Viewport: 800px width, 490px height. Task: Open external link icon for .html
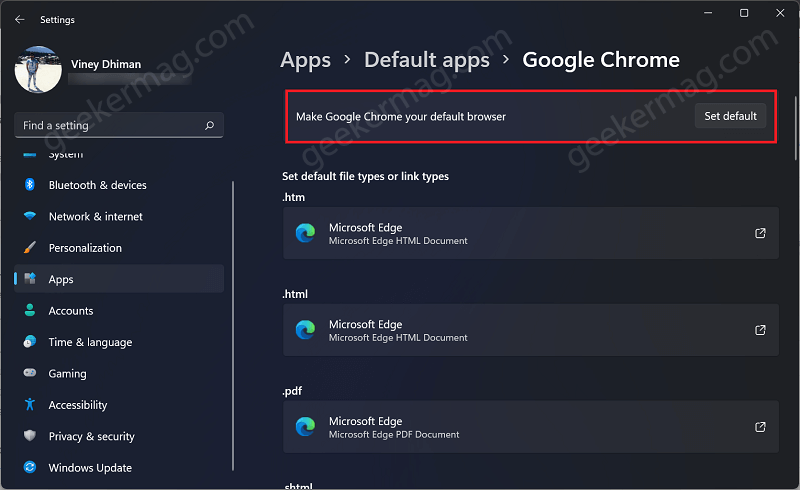(x=760, y=330)
